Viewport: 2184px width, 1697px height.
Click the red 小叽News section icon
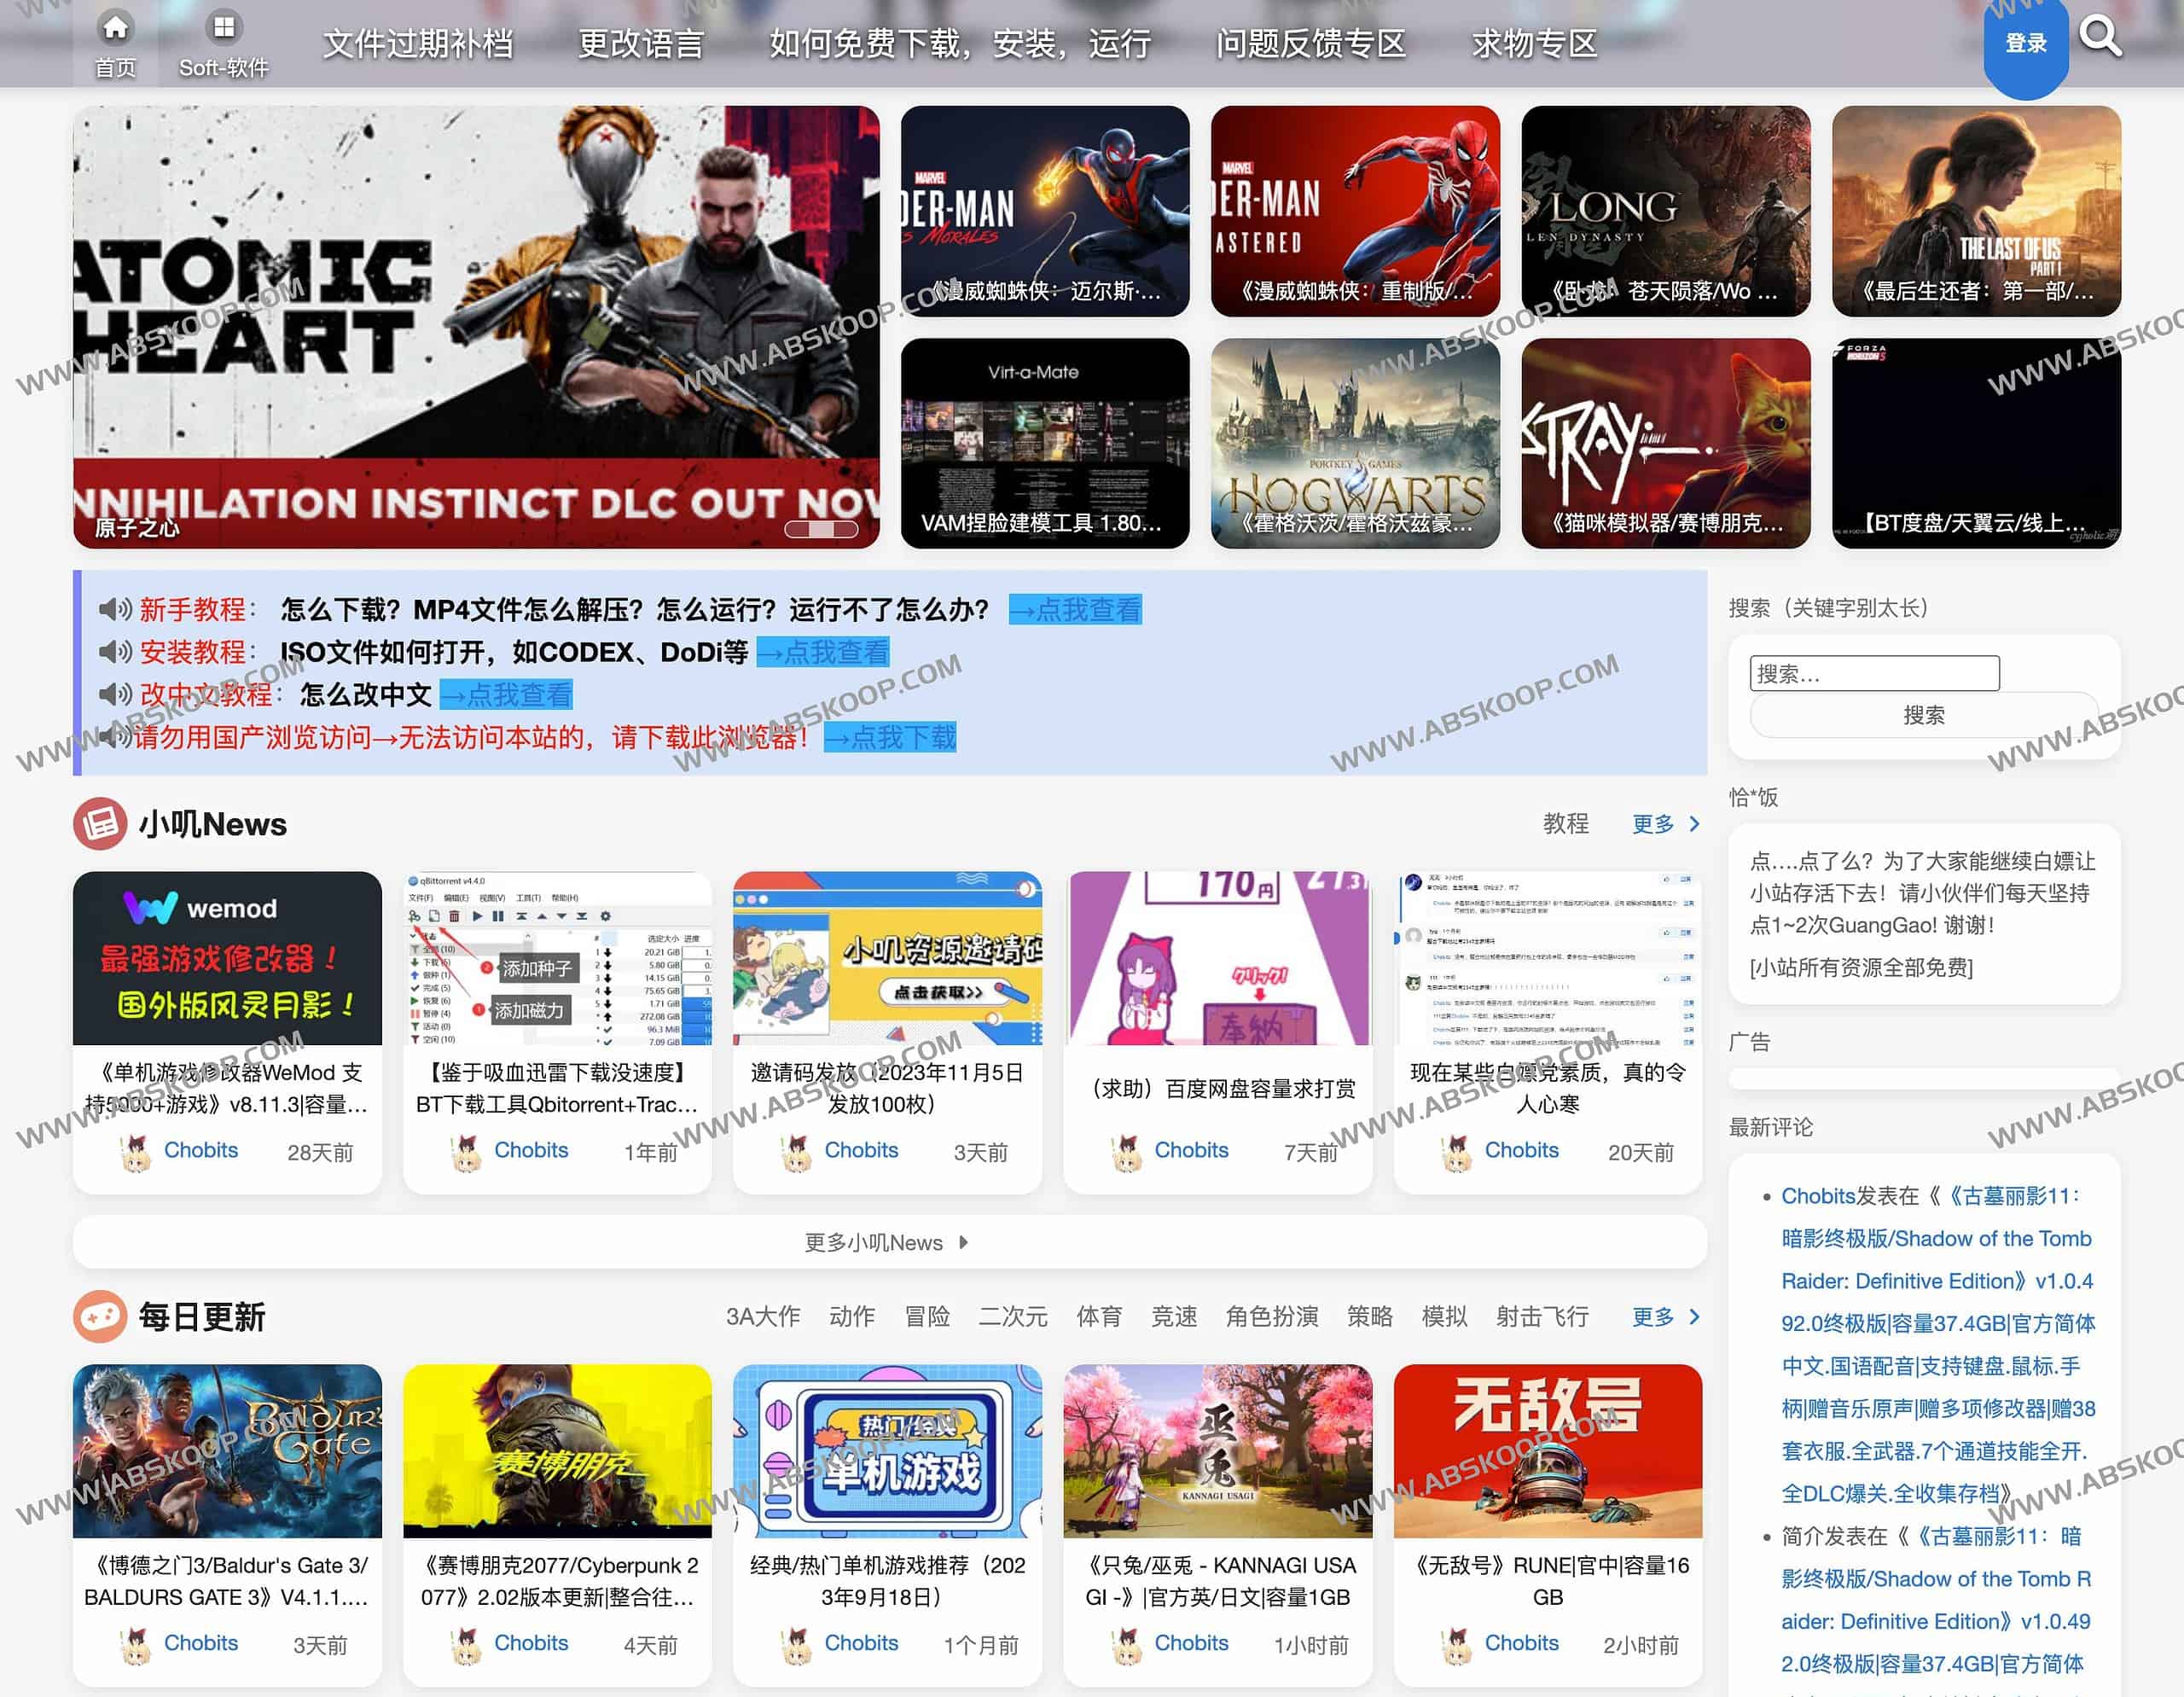pos(100,823)
